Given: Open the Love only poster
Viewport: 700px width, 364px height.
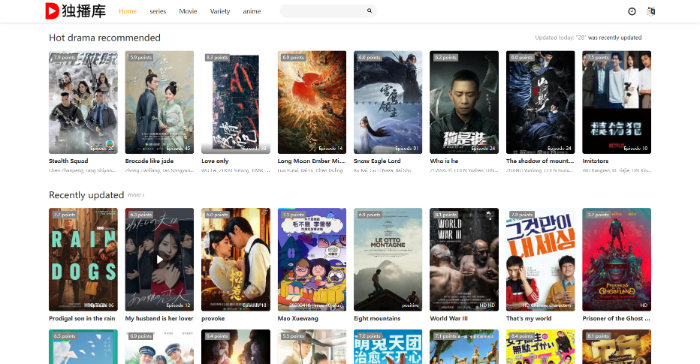Looking at the screenshot, I should click(x=236, y=102).
